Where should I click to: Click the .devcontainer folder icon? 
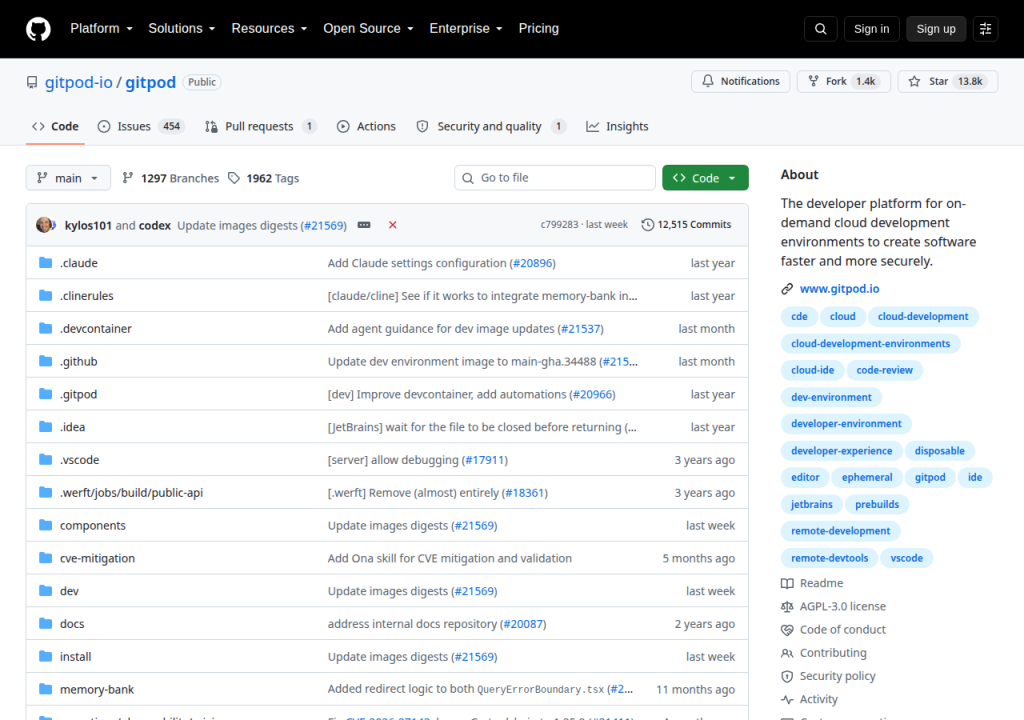coord(45,328)
